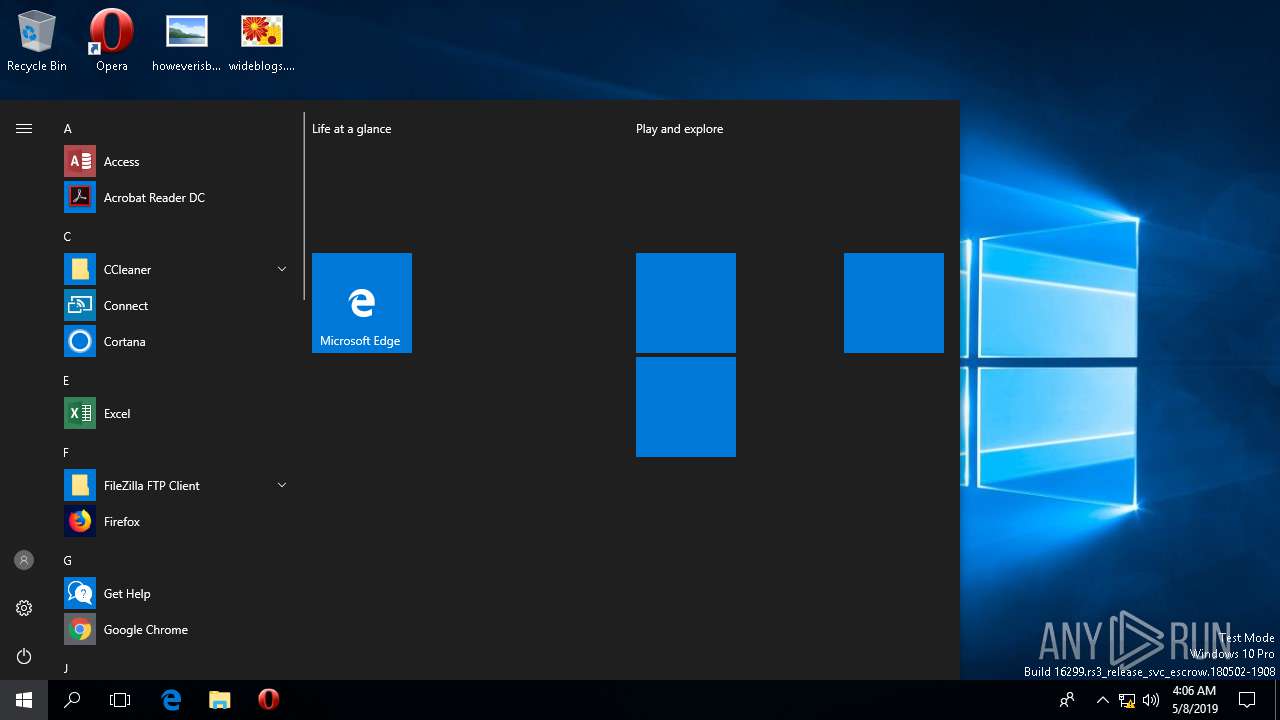Open the Microsoft Edge tile
This screenshot has width=1280, height=720.
(x=362, y=303)
